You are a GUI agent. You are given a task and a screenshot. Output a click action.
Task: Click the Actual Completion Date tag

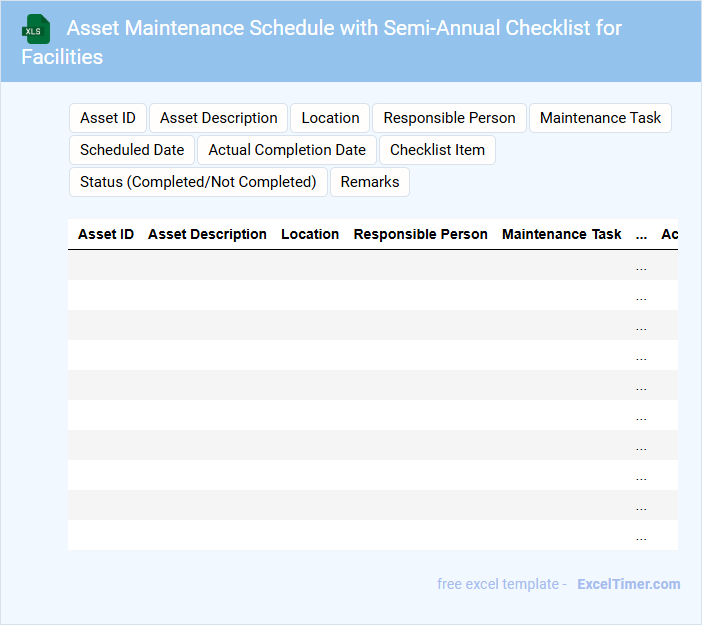coord(287,150)
